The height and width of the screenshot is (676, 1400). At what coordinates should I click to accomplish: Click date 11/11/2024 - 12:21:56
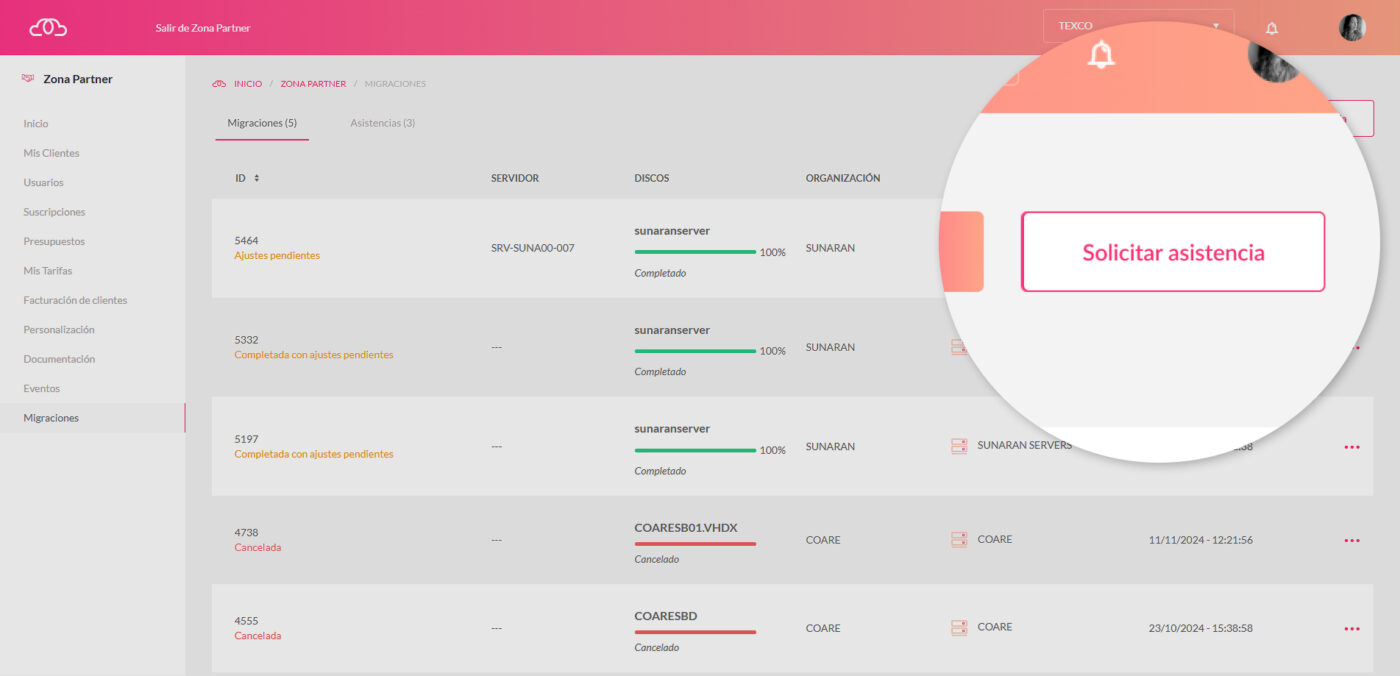[x=1200, y=540]
